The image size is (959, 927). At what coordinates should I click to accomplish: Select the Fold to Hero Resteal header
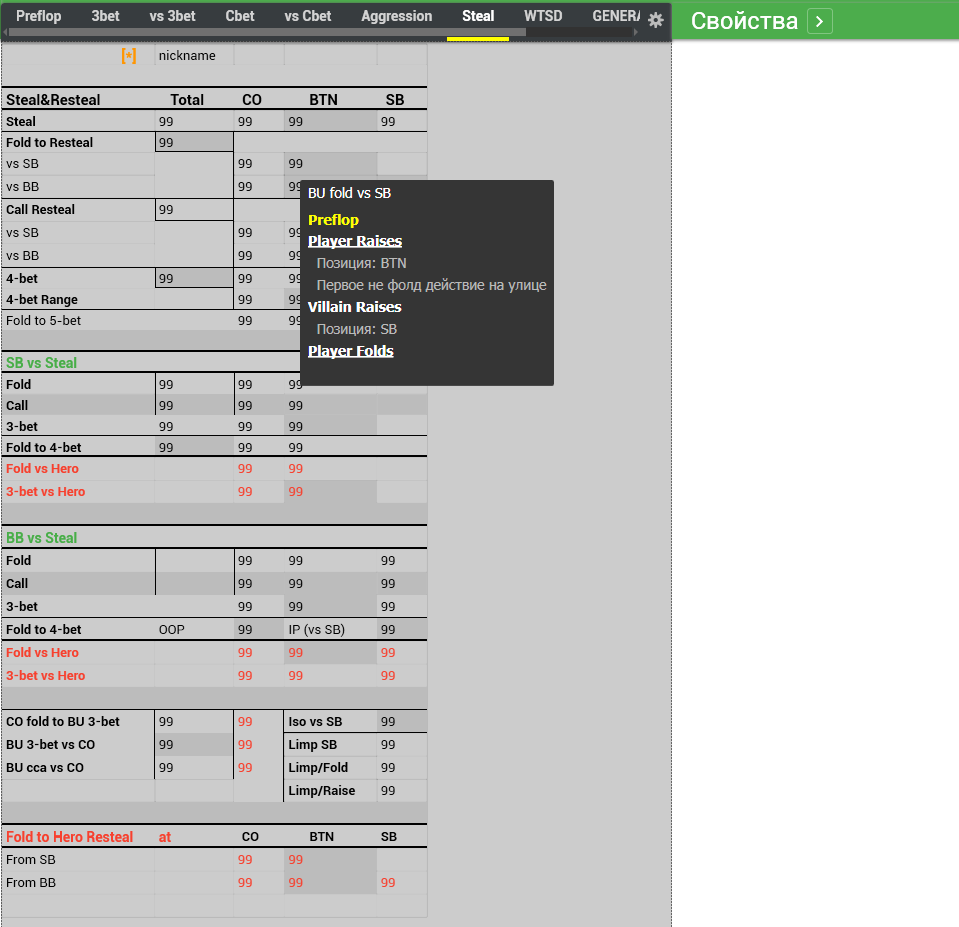69,837
